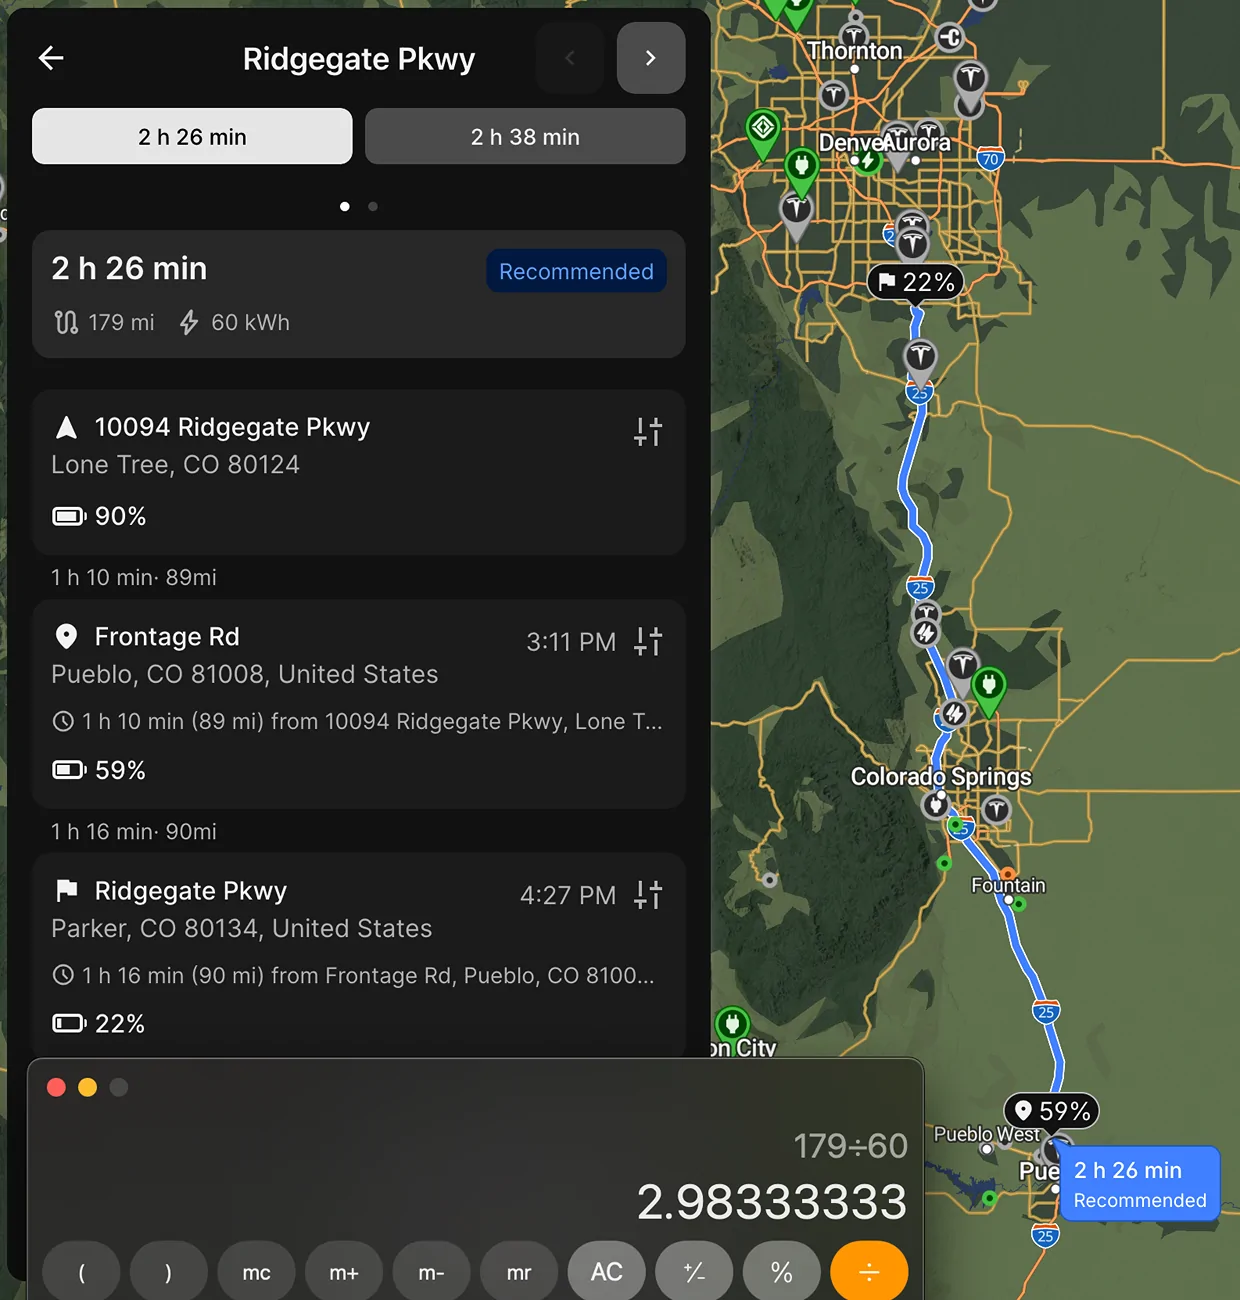1240x1300 pixels.
Task: Click '1 h 10 min· 89mi' segment text
Action: point(134,577)
